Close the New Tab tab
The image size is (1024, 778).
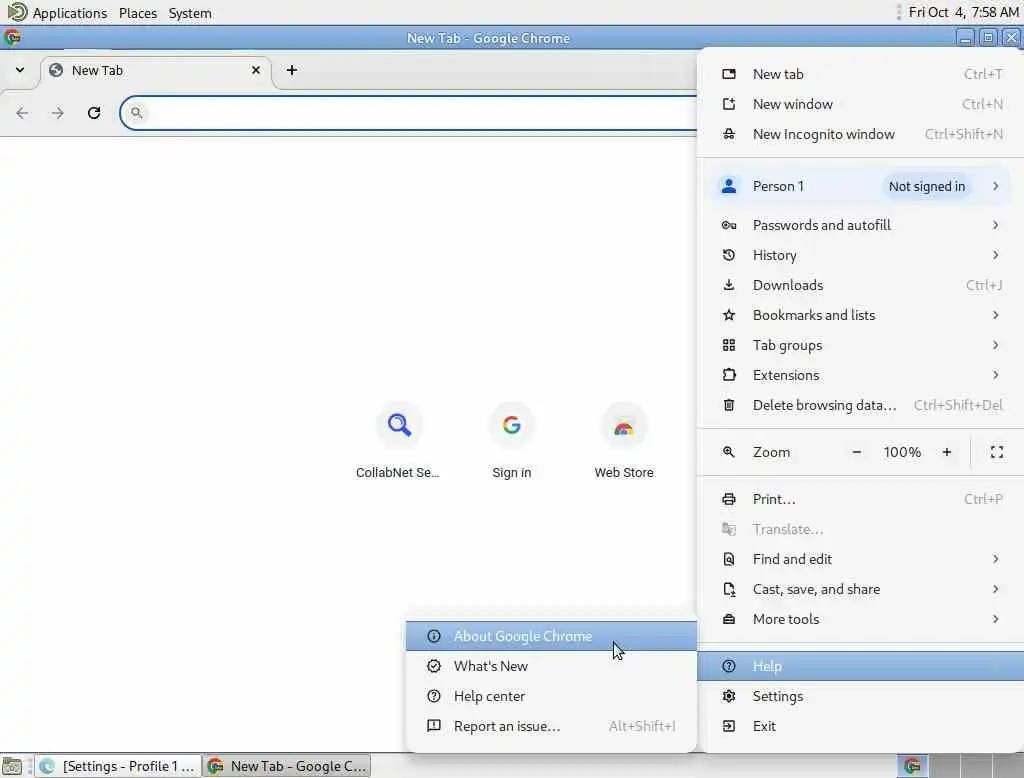256,70
